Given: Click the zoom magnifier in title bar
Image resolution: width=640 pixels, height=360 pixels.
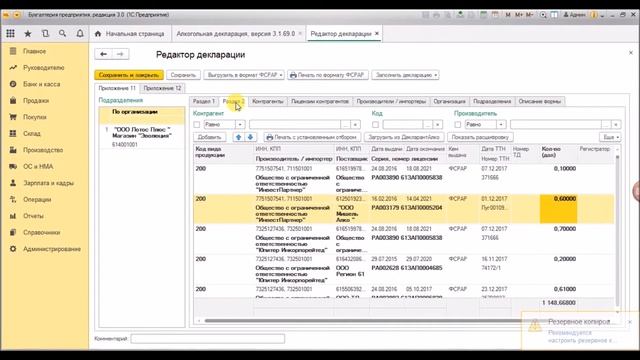Looking at the screenshot, I should [543, 15].
